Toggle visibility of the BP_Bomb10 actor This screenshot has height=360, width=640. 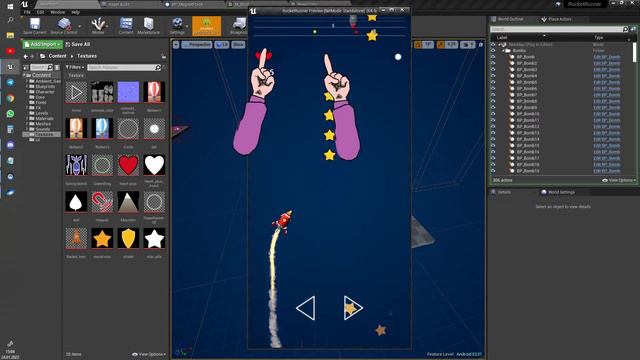tap(493, 114)
